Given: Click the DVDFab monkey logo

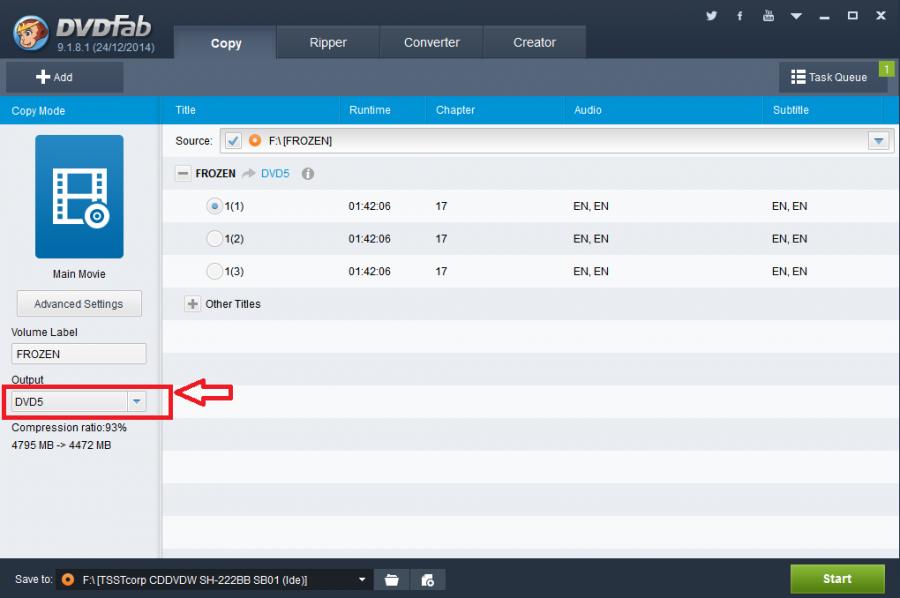Looking at the screenshot, I should [x=31, y=33].
